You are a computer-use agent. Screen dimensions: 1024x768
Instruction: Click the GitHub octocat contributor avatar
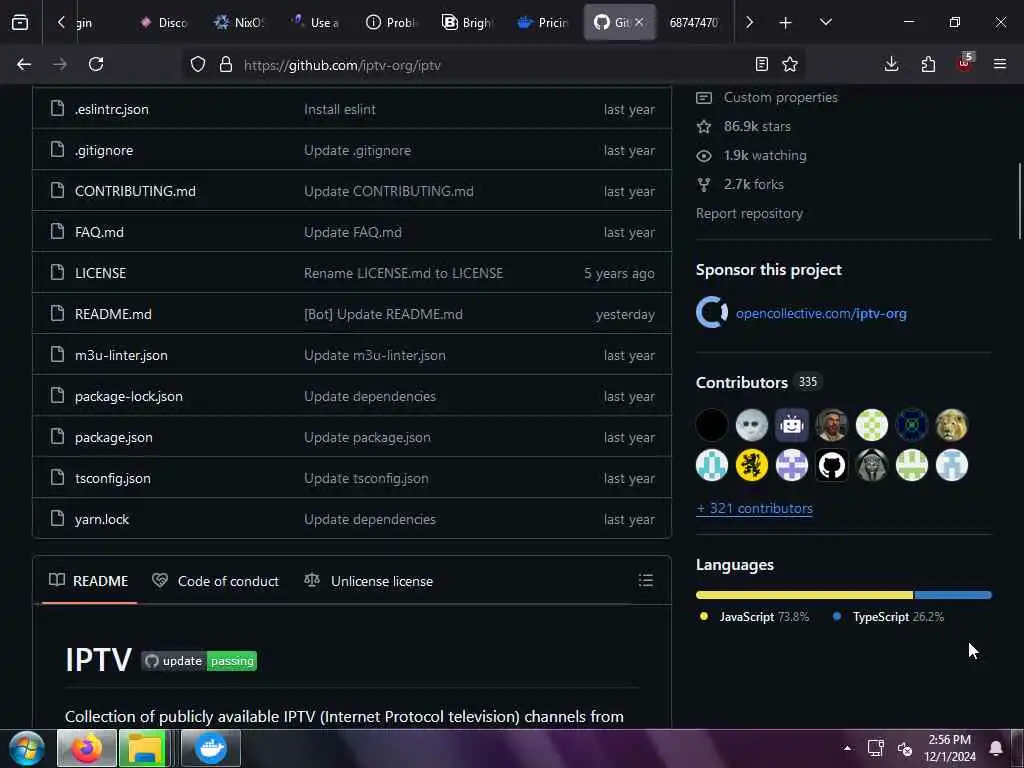click(831, 466)
